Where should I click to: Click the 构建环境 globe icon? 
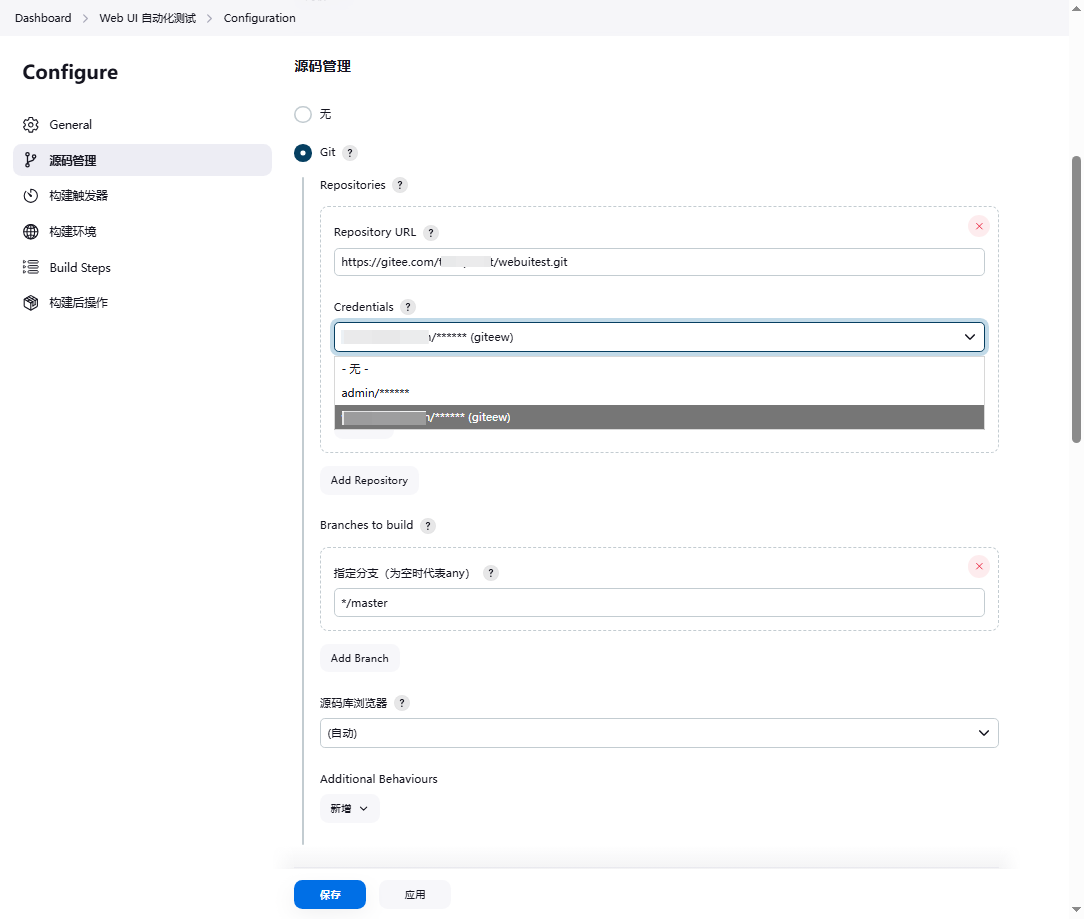pos(30,232)
